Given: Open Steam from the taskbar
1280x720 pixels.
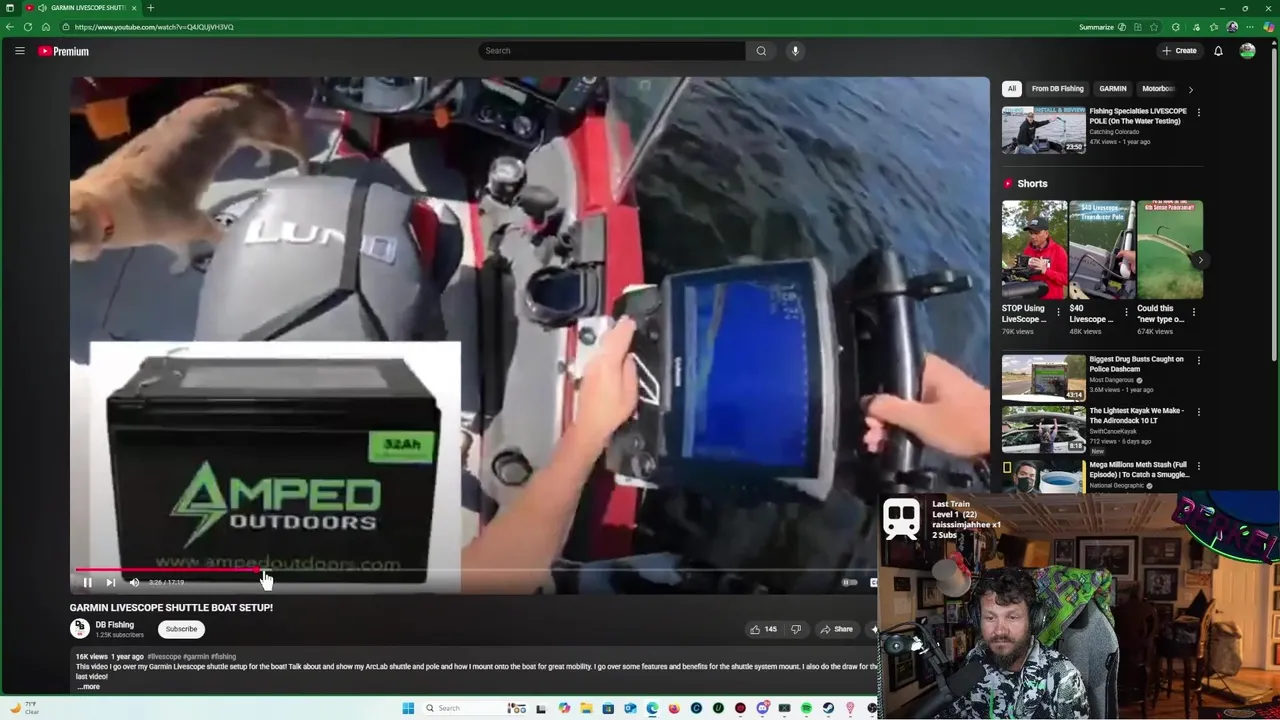Looking at the screenshot, I should click(x=828, y=708).
